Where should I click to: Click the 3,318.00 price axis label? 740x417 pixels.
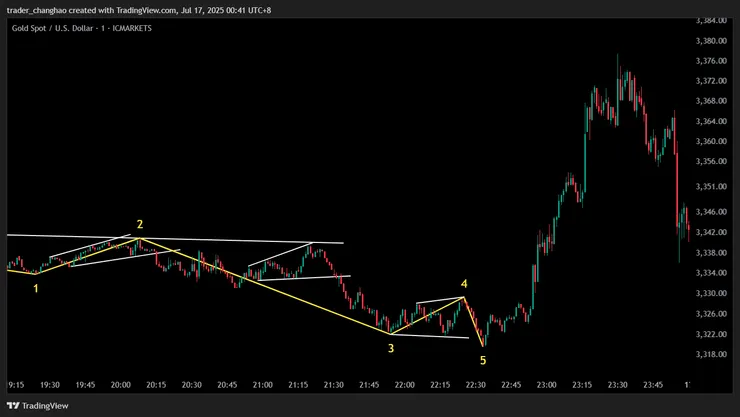pos(711,355)
